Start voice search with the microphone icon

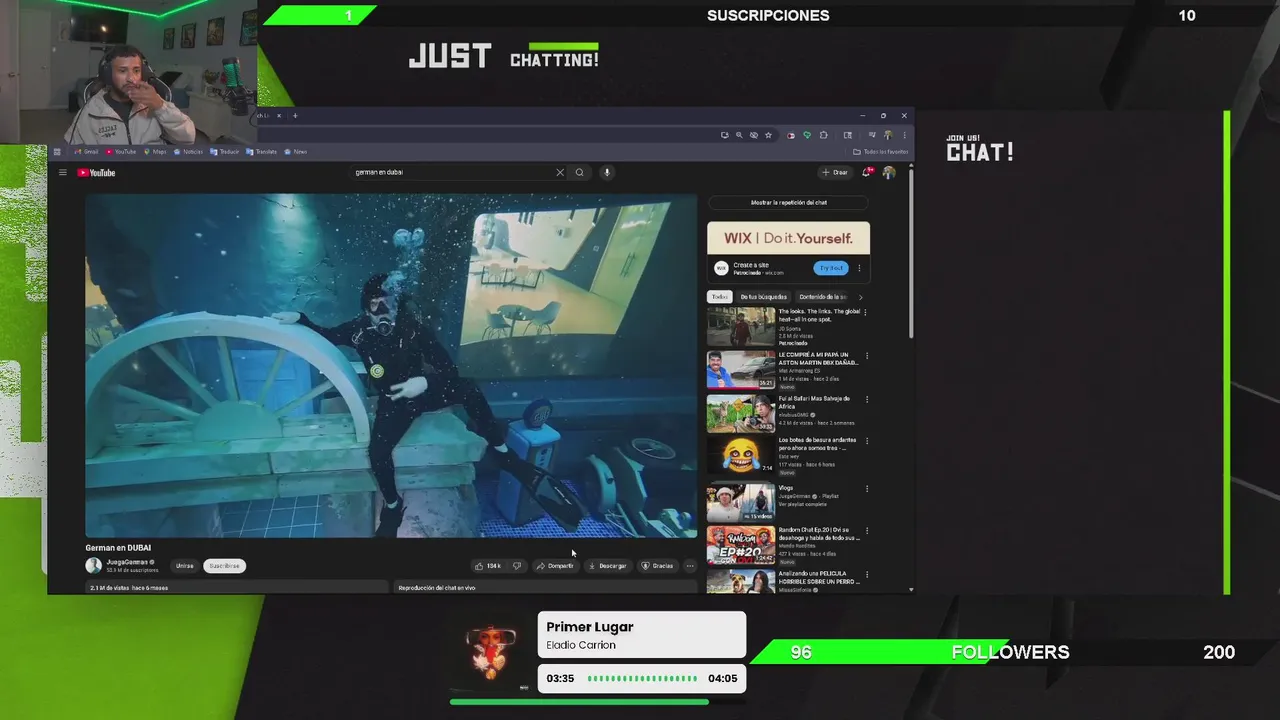coord(606,172)
